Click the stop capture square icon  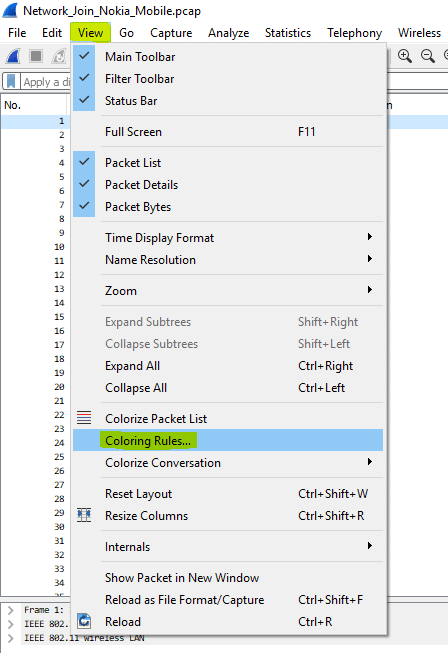point(36,56)
